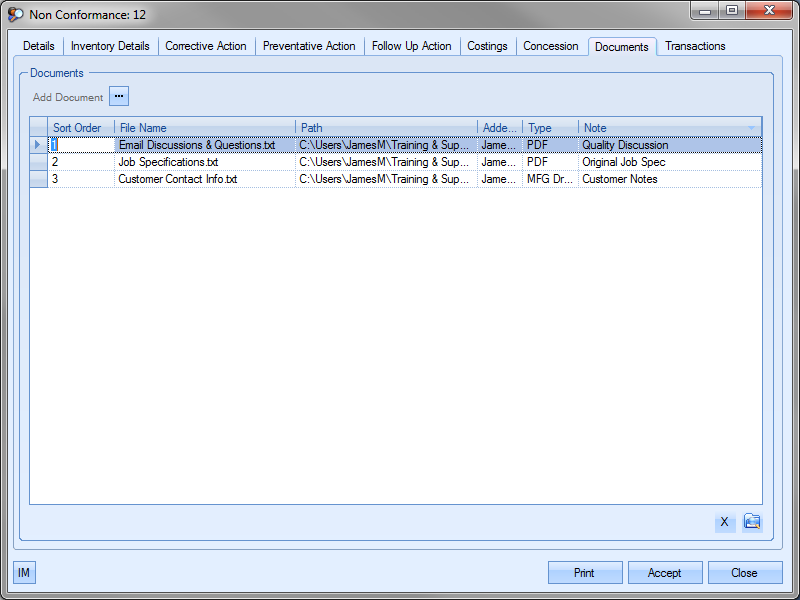The width and height of the screenshot is (800, 600).
Task: Open the view document folder-magnifier icon
Action: coord(752,522)
